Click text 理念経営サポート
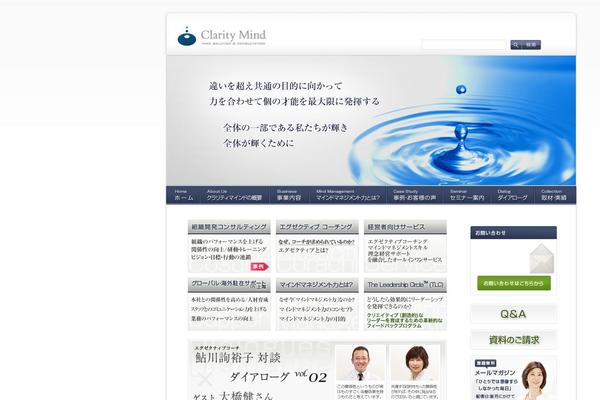Image resolution: width=600 pixels, height=400 pixels. [x=389, y=254]
